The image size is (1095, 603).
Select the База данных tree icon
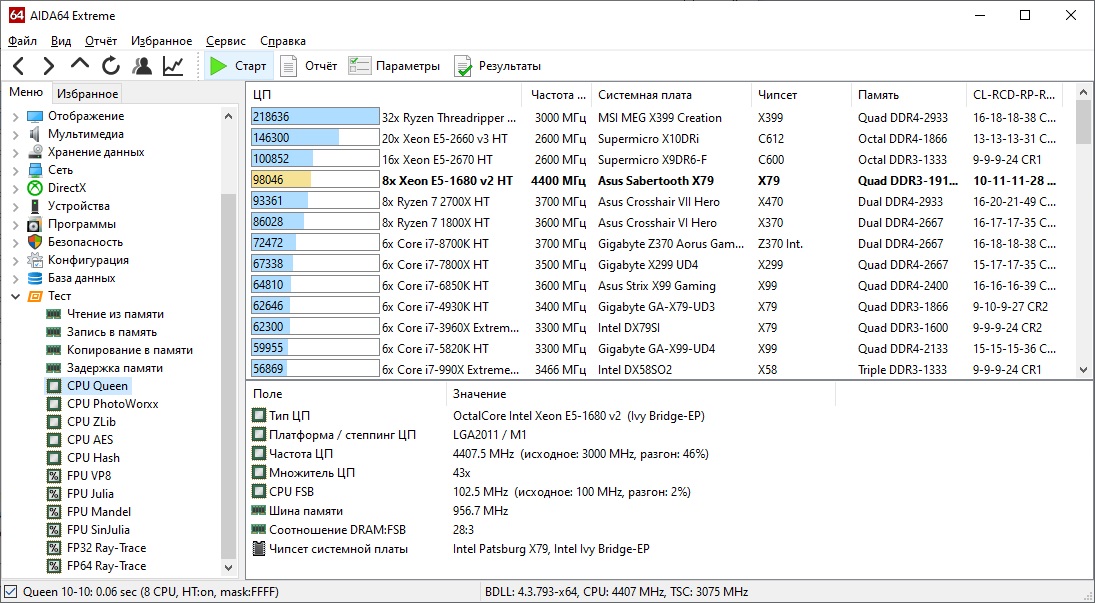[x=35, y=278]
